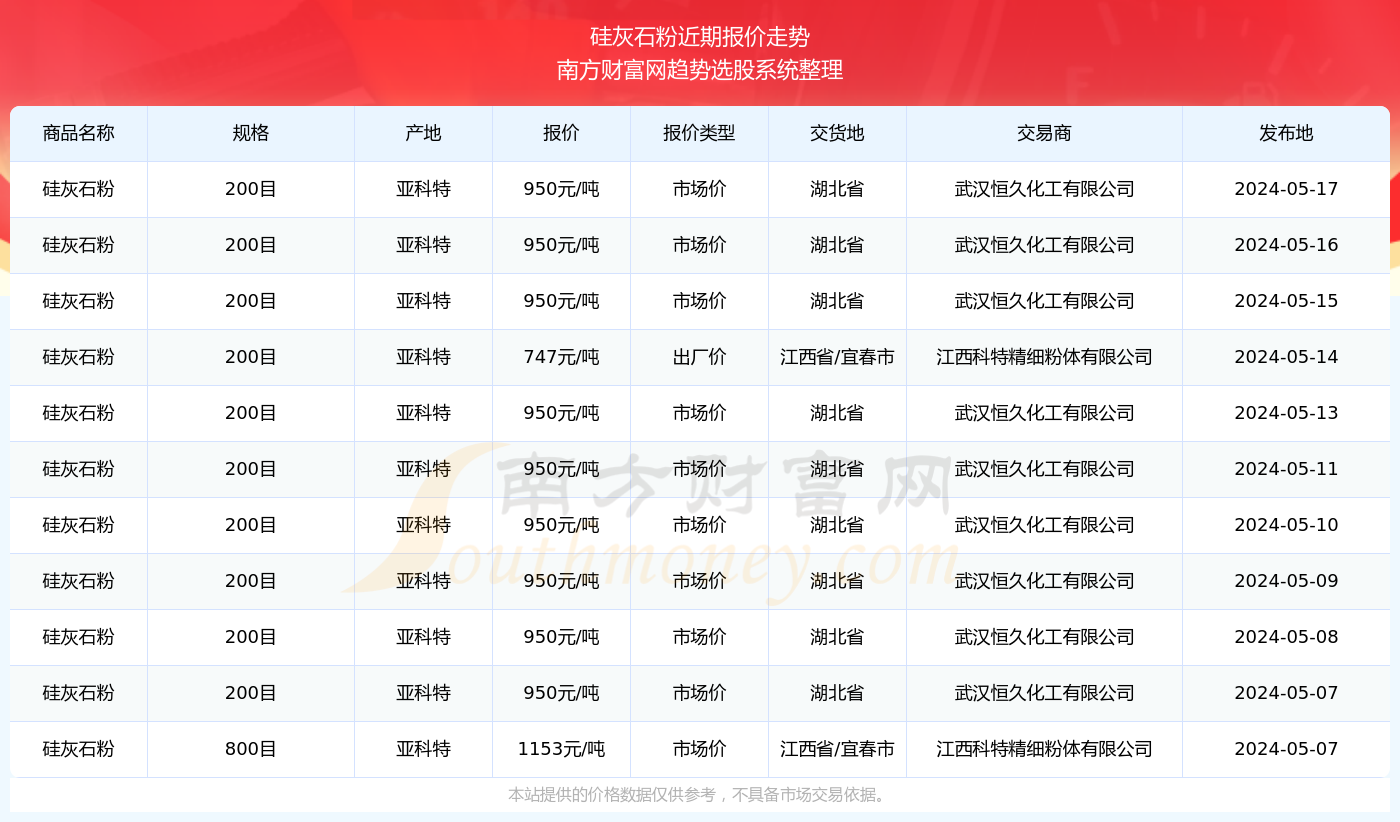
Task: Click 武汉恒久化工有限公司 in the 2024-05-17 row
Action: tap(1044, 189)
